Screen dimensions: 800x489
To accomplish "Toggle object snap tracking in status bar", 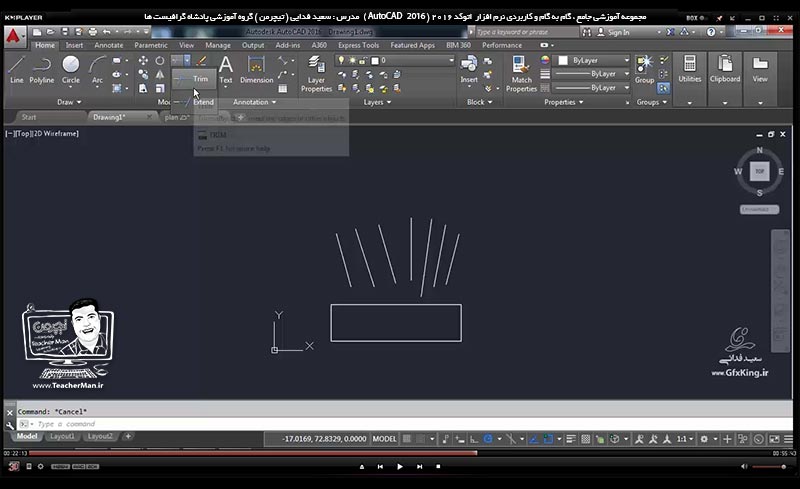I will click(x=534, y=439).
